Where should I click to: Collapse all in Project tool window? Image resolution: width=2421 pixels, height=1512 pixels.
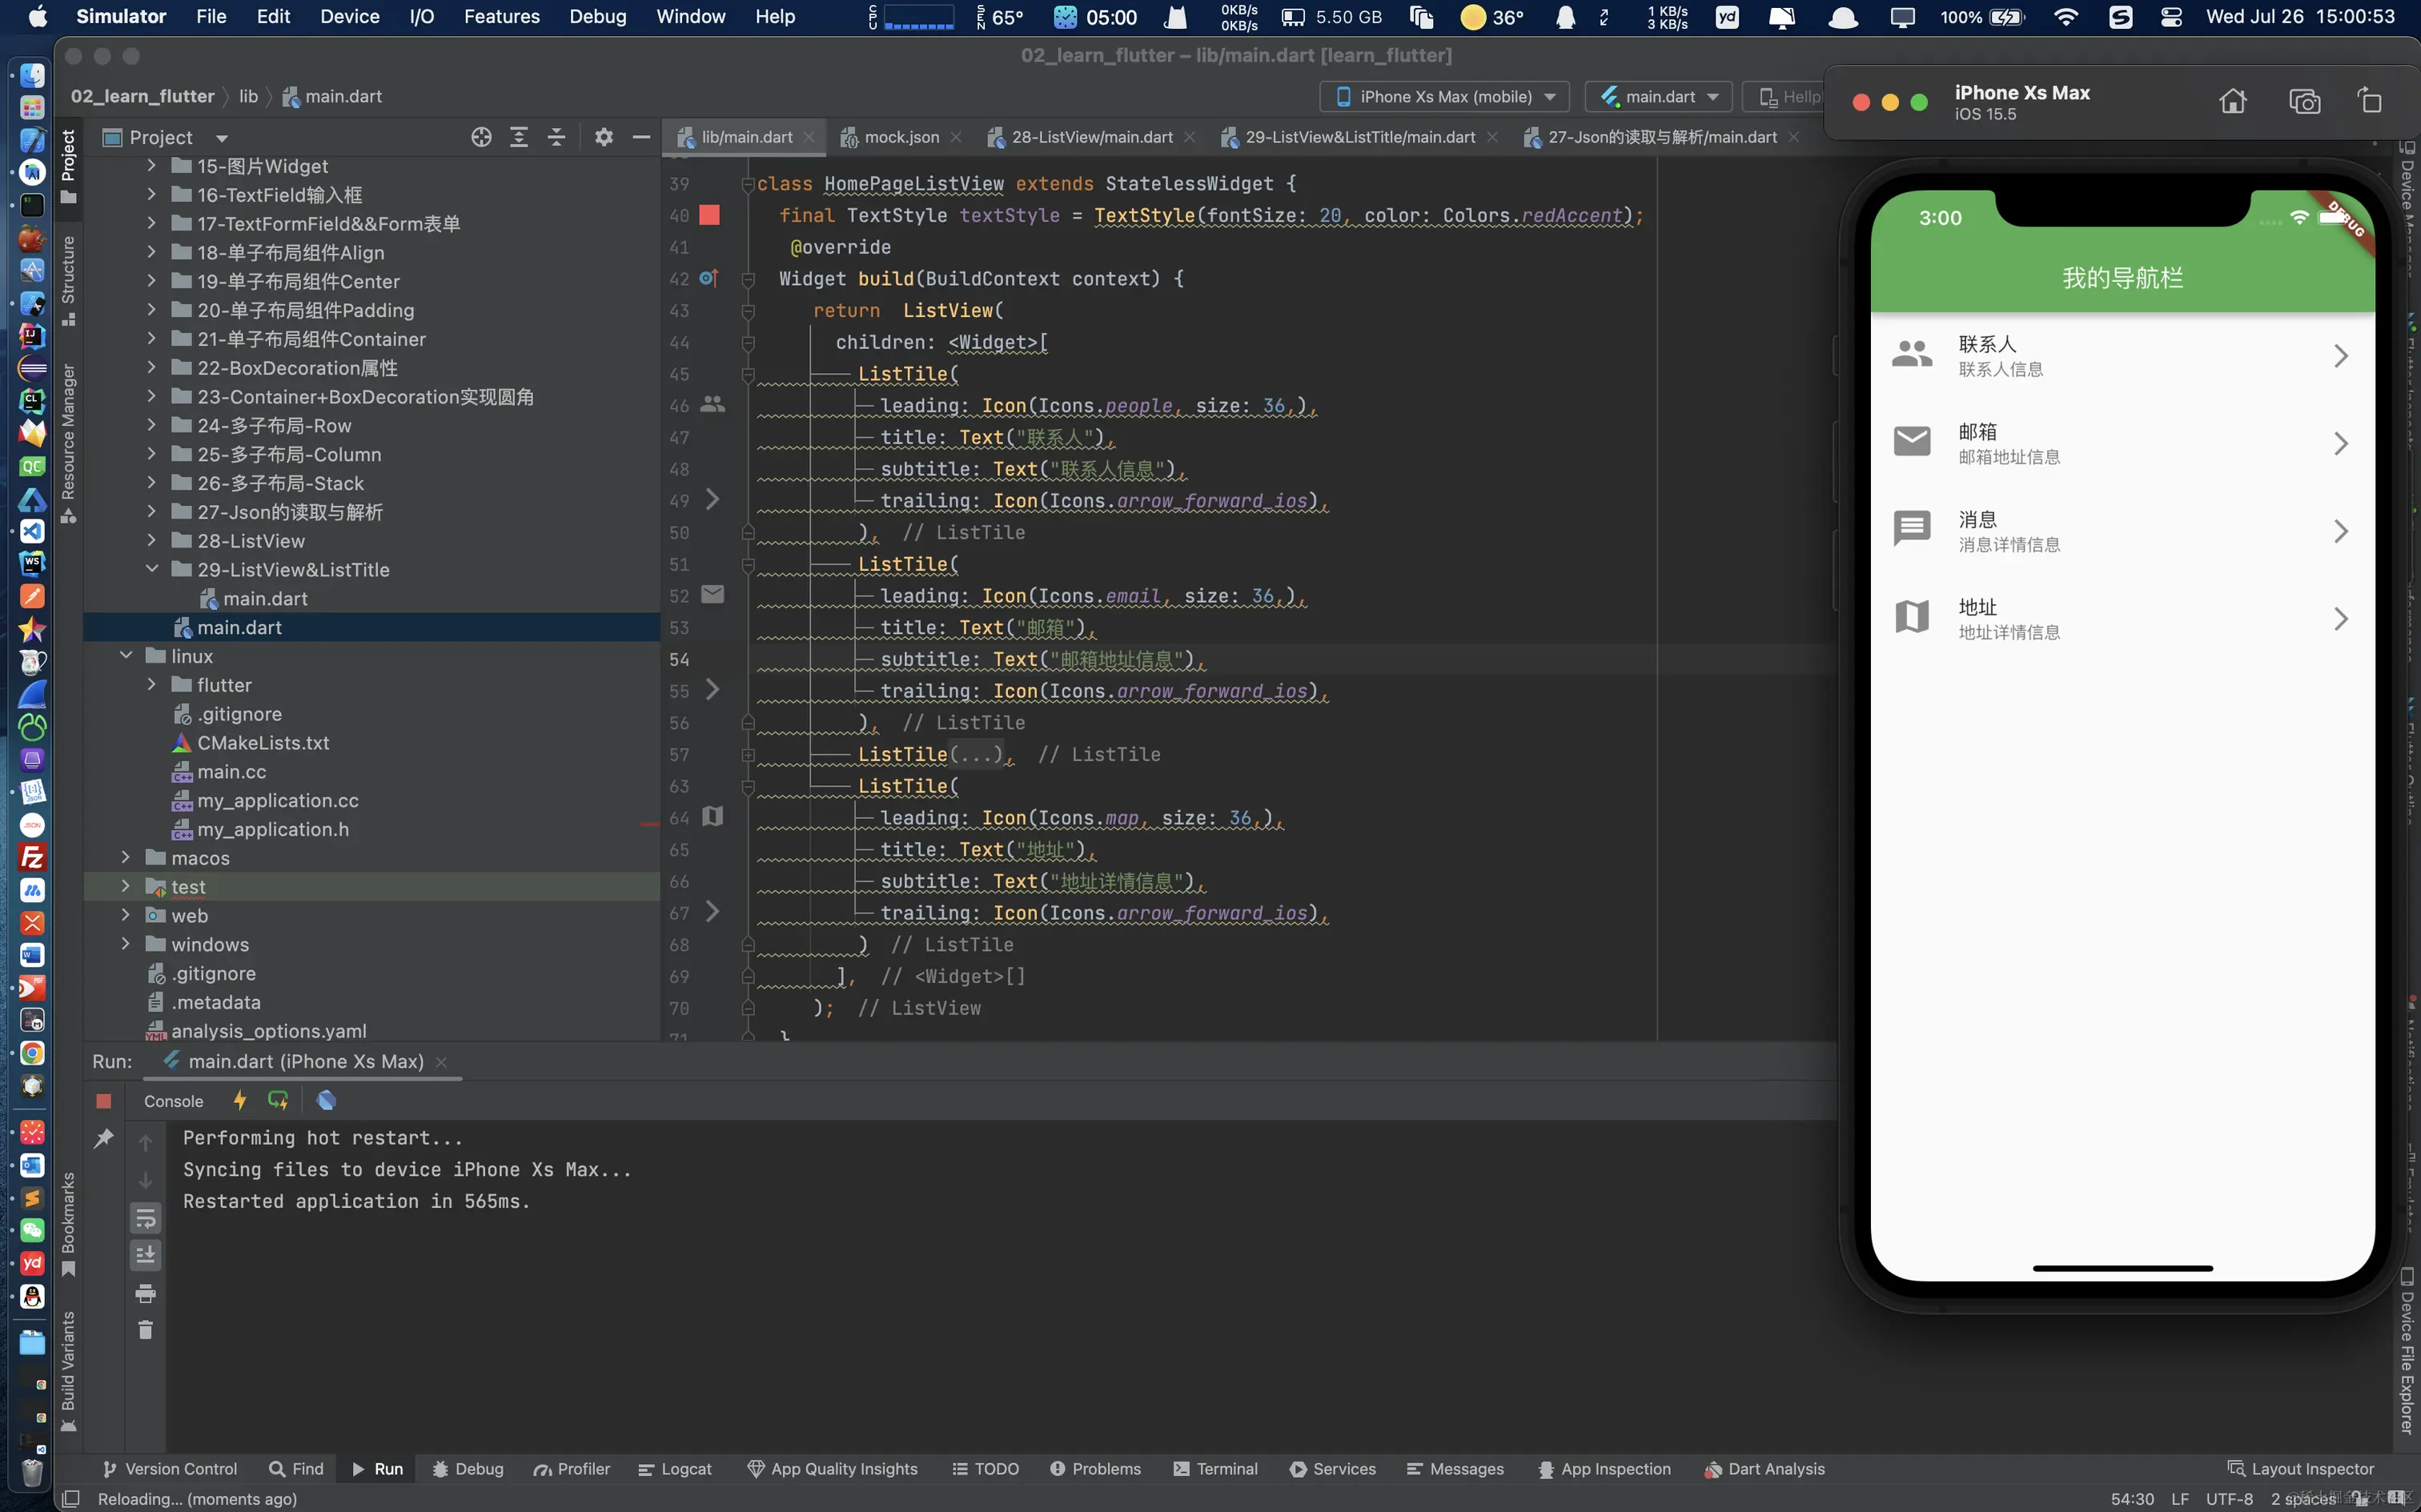pyautogui.click(x=557, y=137)
